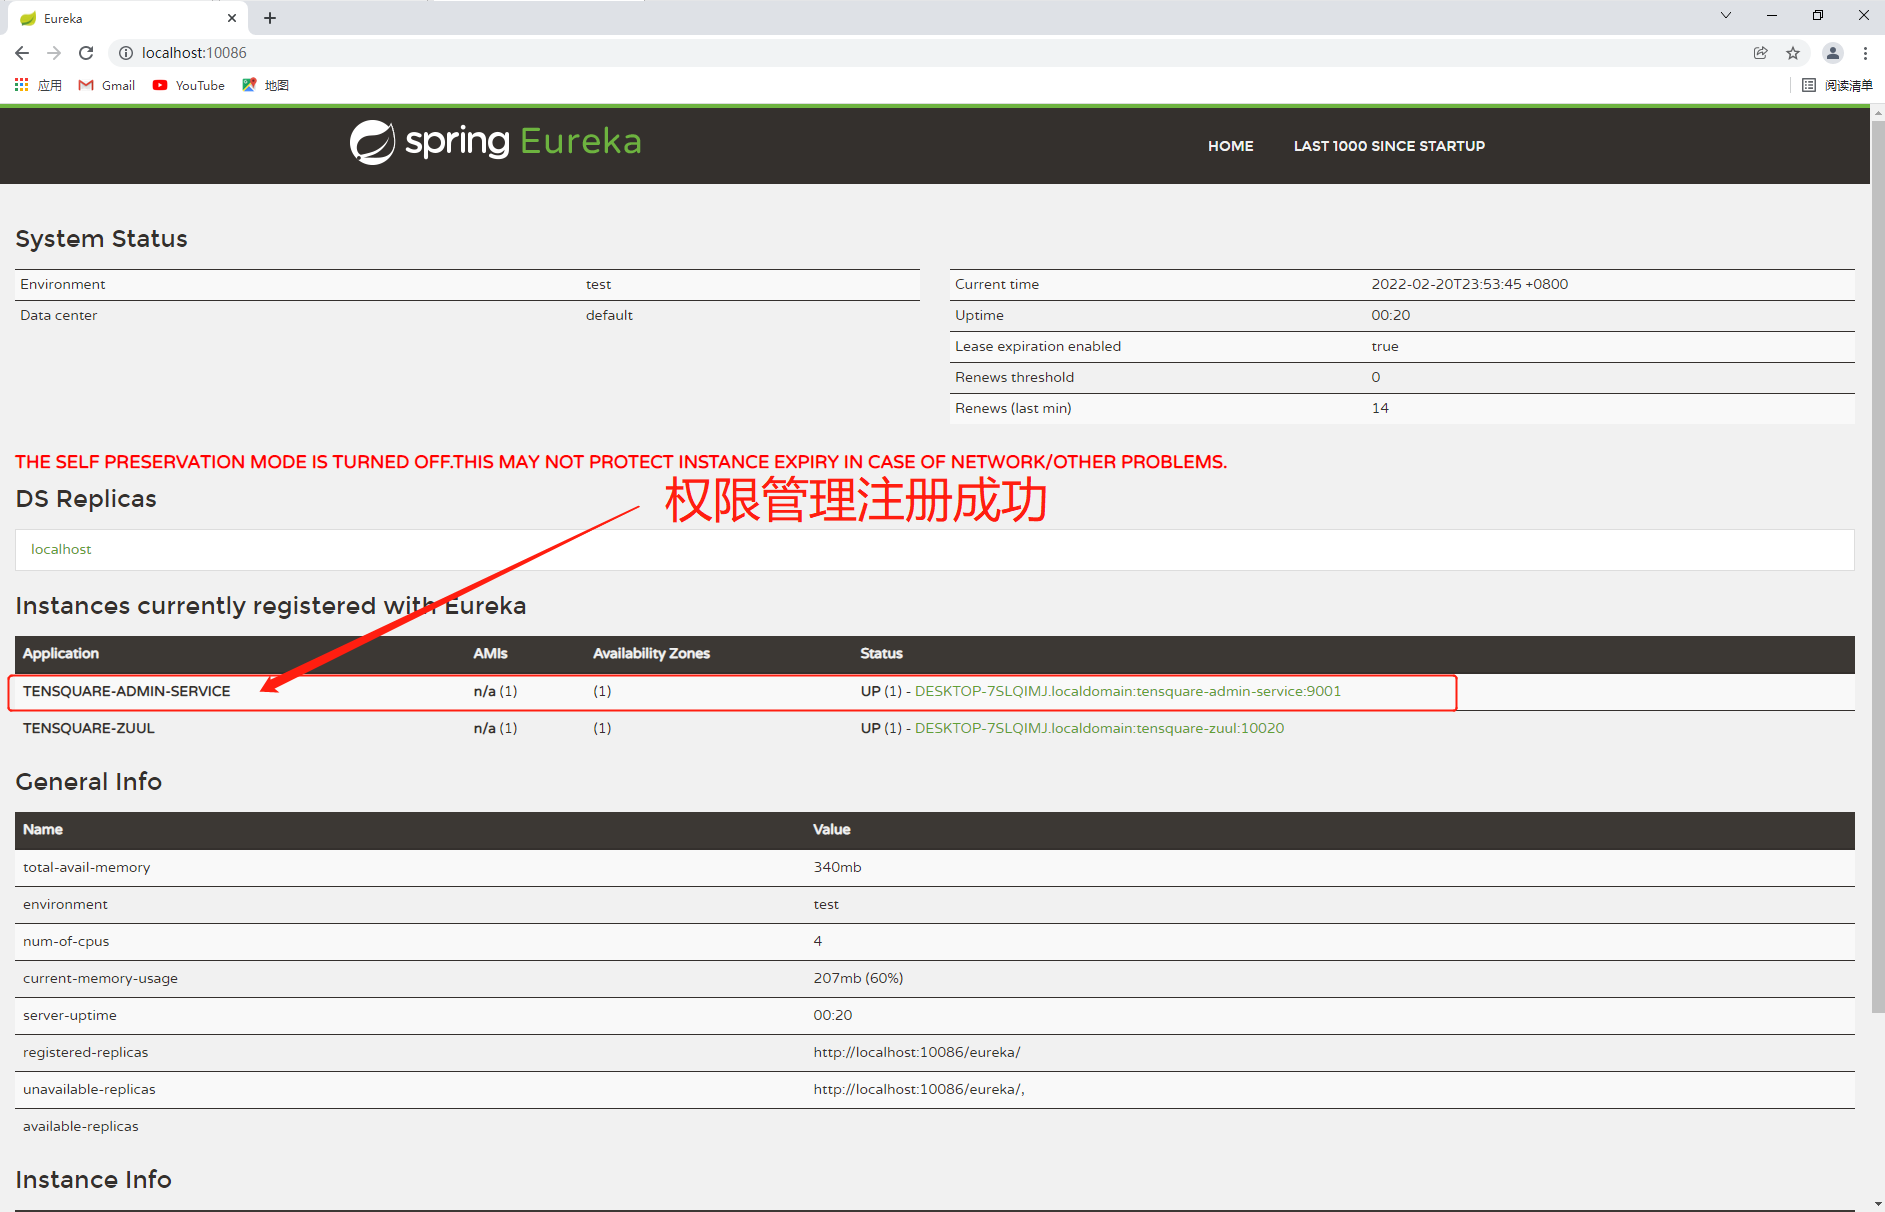The width and height of the screenshot is (1885, 1212).
Task: Go back with the browser back arrow
Action: (x=22, y=53)
